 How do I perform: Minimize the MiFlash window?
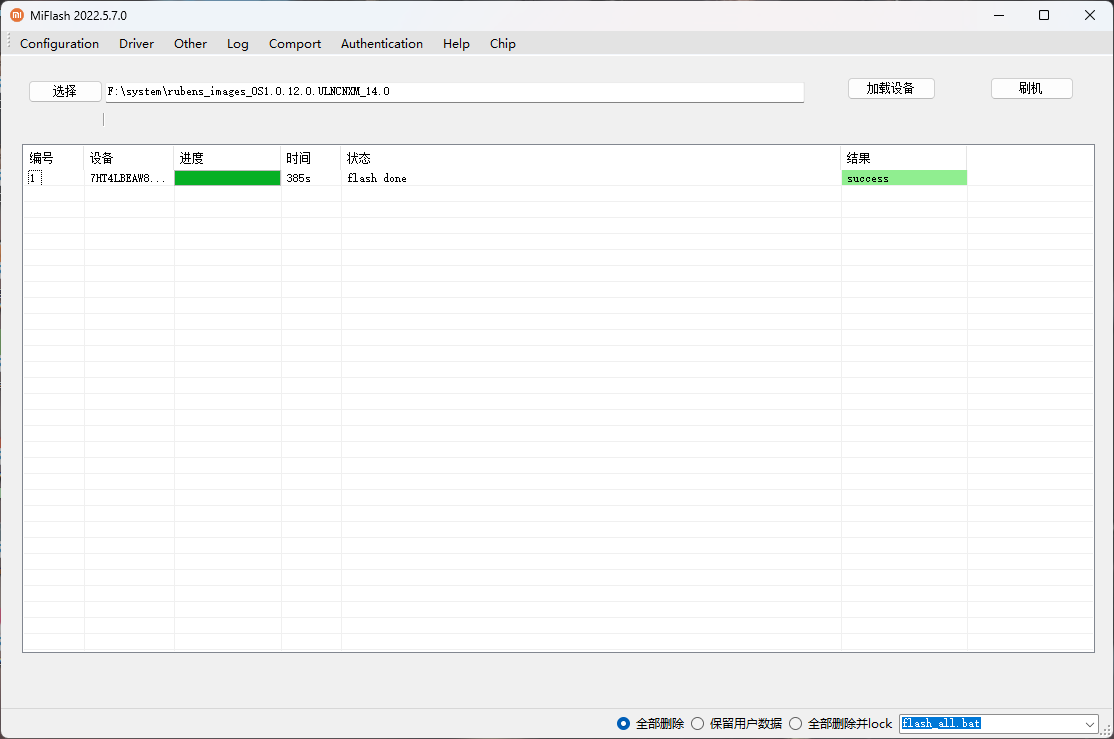point(999,15)
